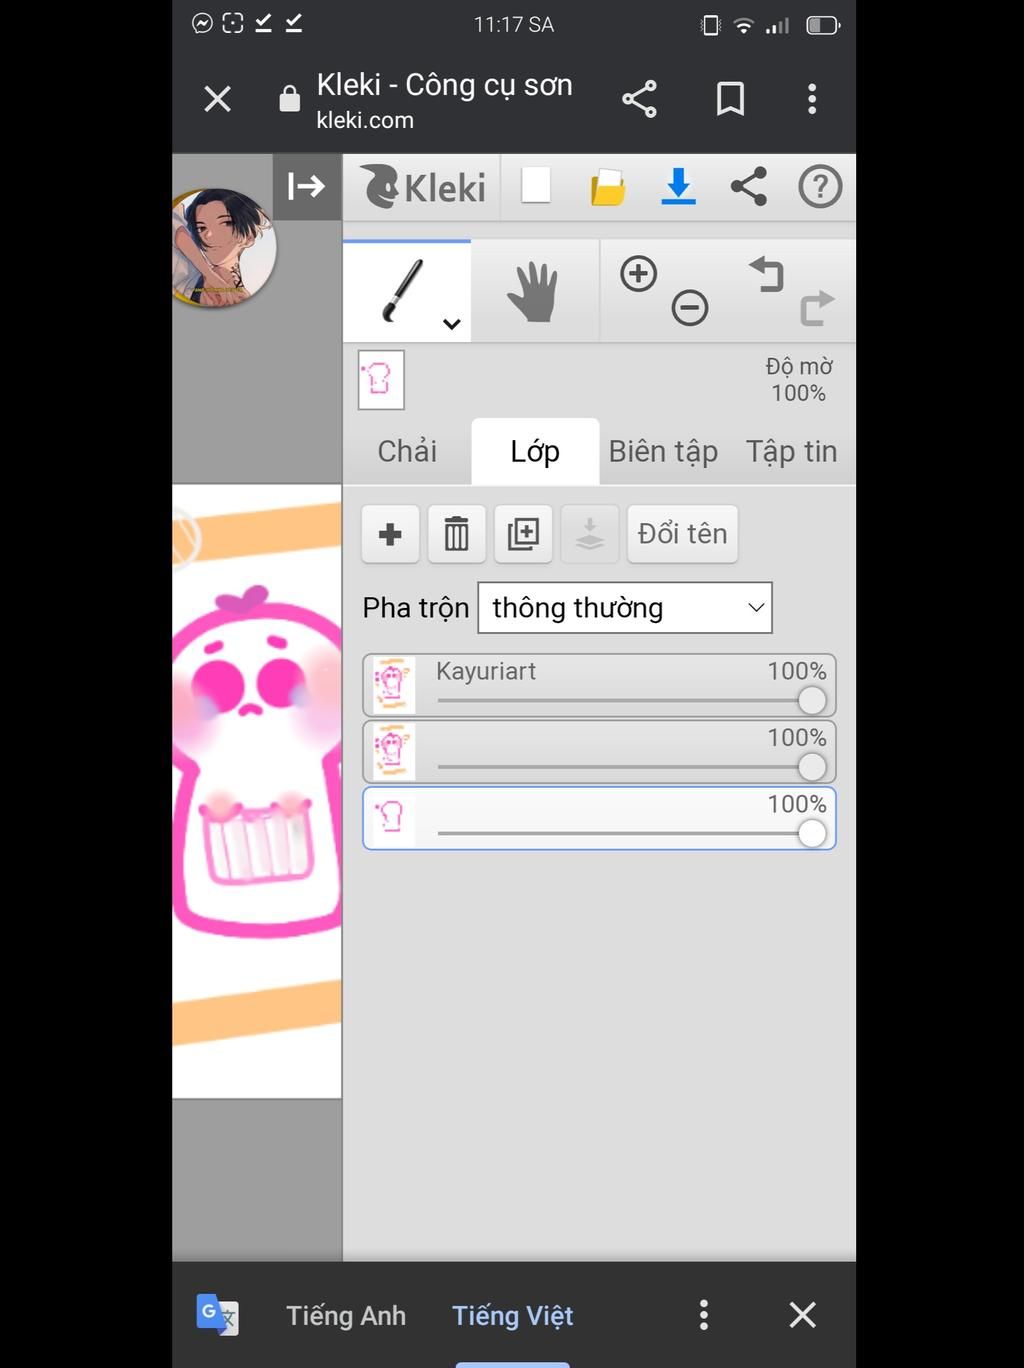Select the hand pan tool

pos(534,291)
